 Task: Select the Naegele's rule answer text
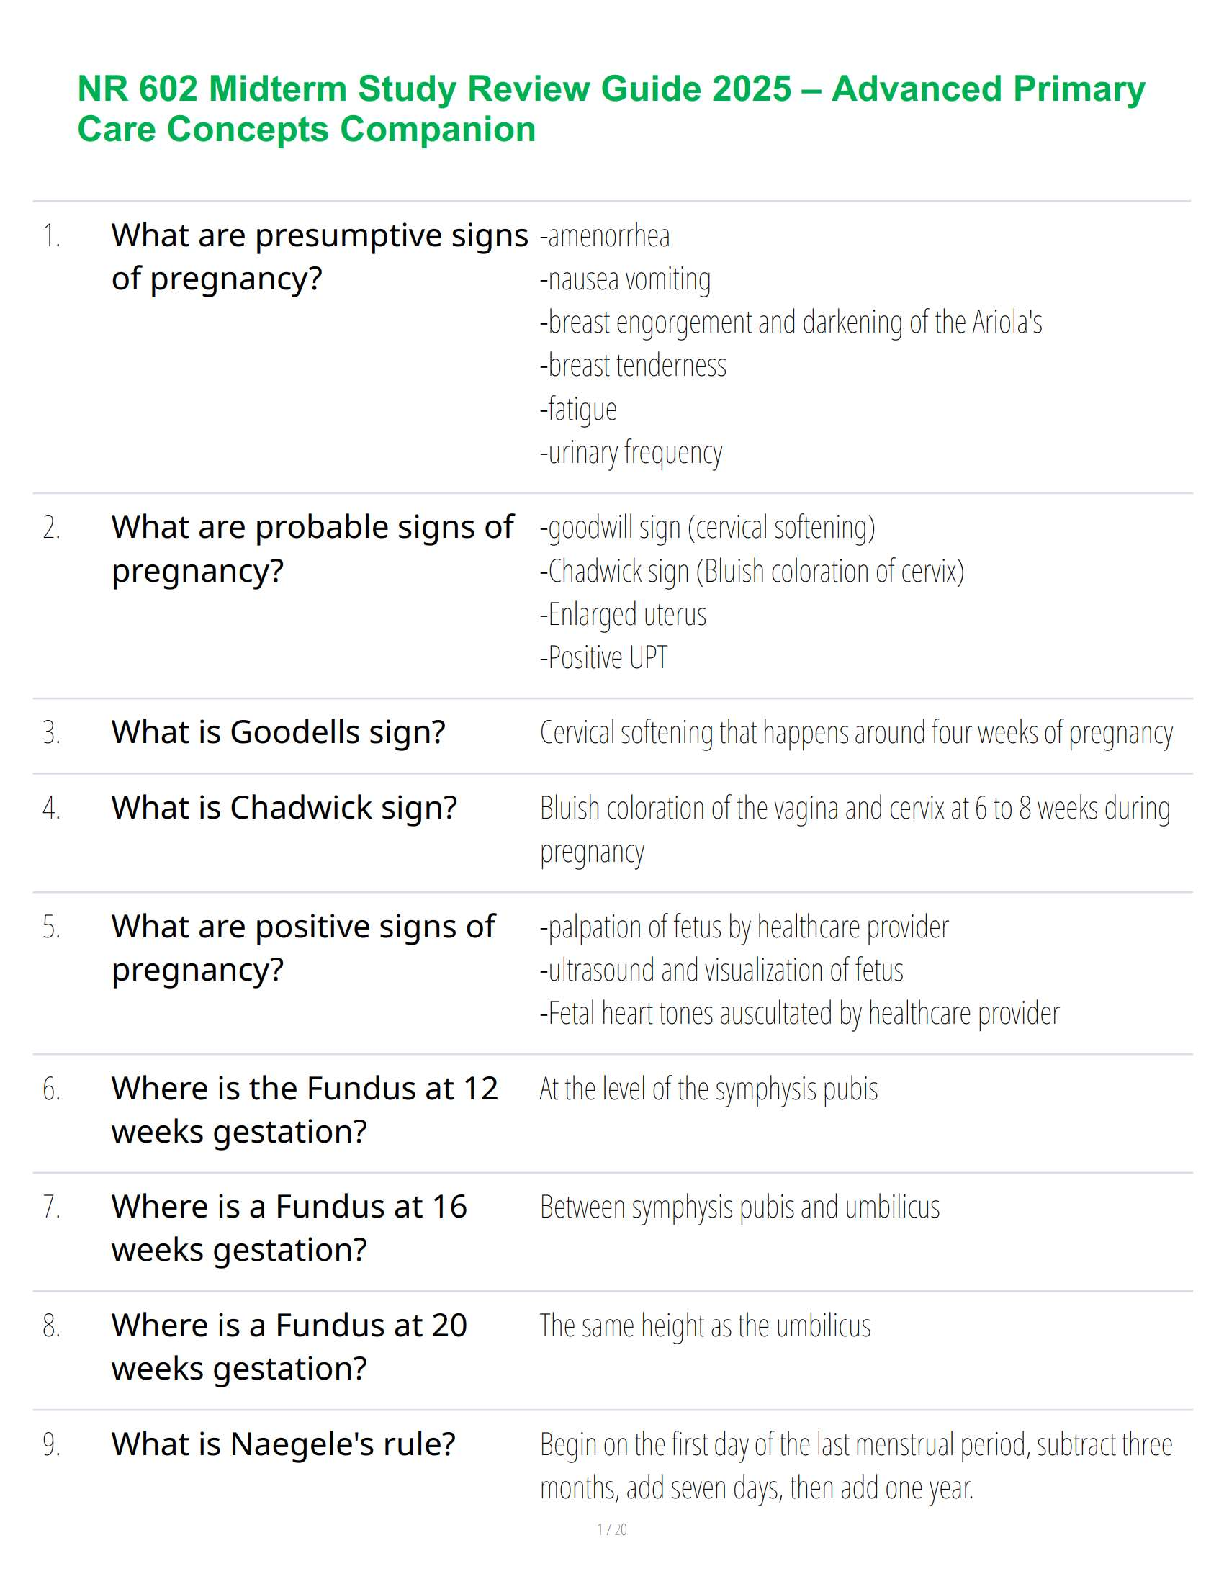855,1467
